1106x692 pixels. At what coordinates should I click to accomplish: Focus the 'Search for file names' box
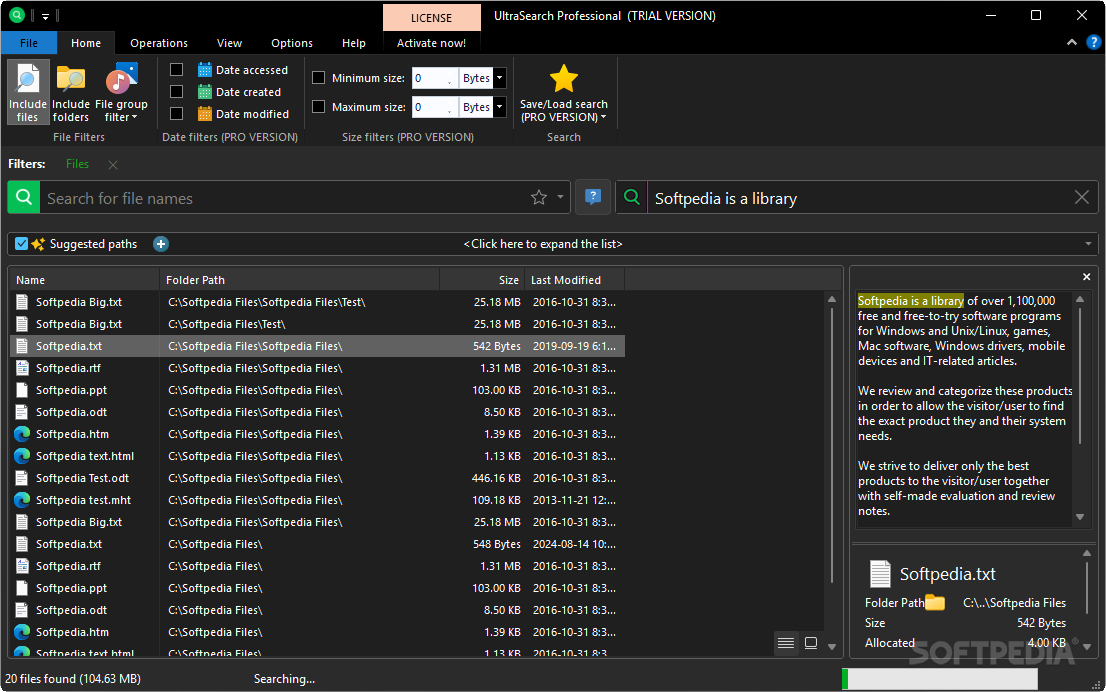tap(285, 198)
